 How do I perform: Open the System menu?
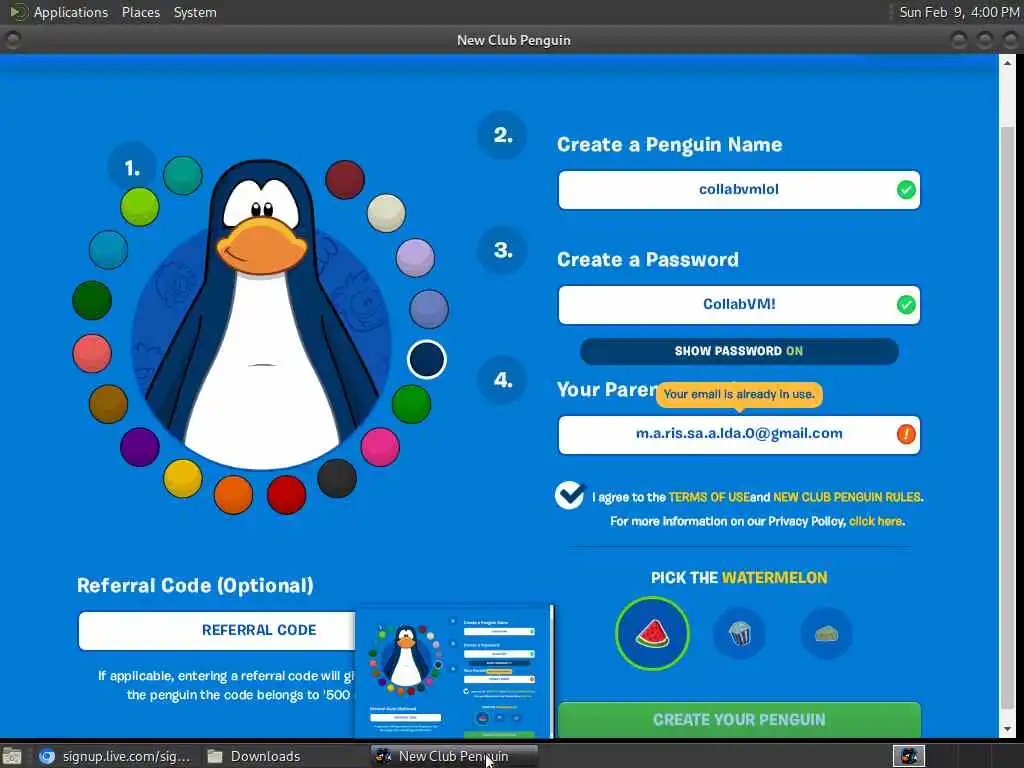(x=195, y=12)
